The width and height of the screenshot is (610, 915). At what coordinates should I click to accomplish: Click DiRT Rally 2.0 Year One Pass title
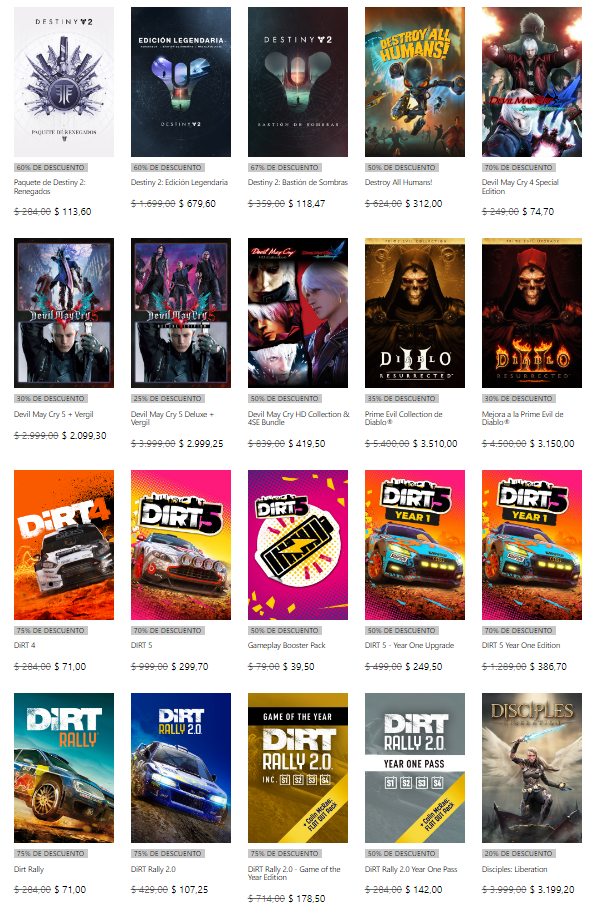(411, 869)
